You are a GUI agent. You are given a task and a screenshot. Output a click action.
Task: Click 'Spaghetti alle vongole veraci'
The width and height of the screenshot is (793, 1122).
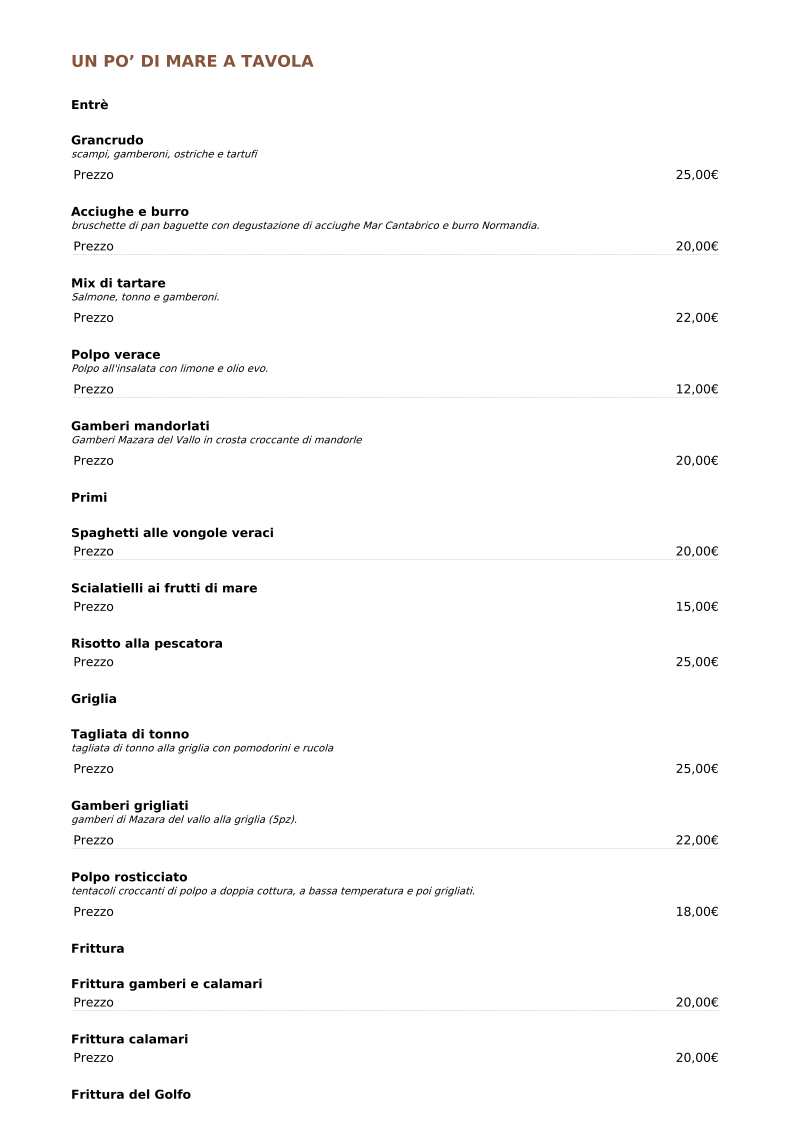(x=172, y=533)
